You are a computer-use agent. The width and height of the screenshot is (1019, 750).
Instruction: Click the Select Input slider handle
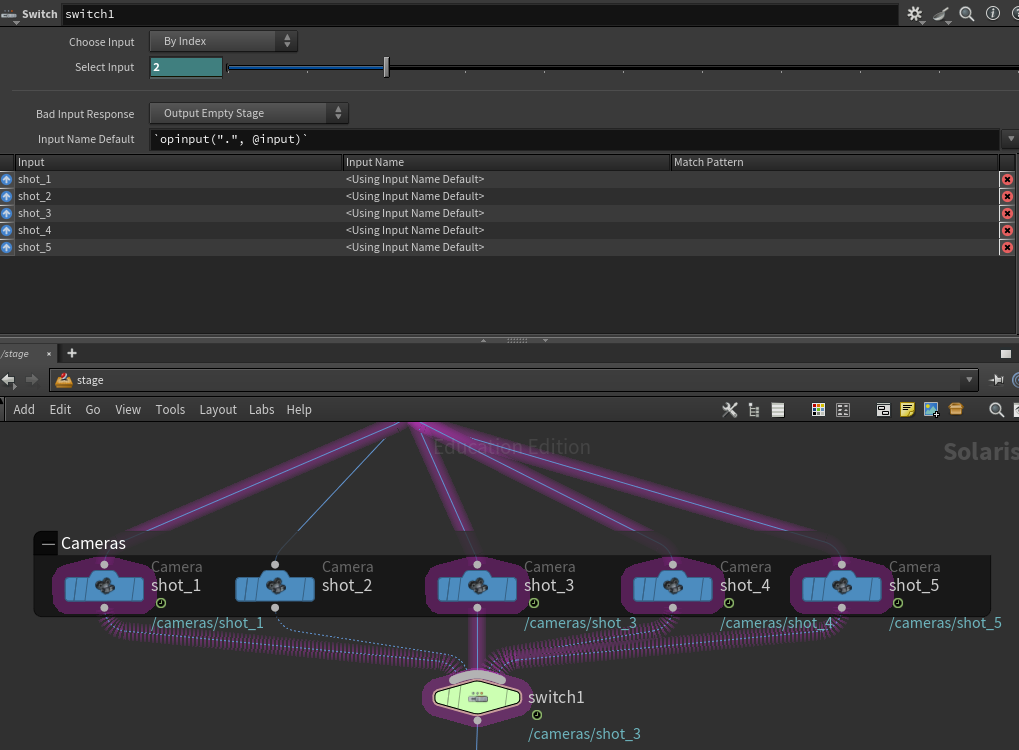[x=386, y=68]
